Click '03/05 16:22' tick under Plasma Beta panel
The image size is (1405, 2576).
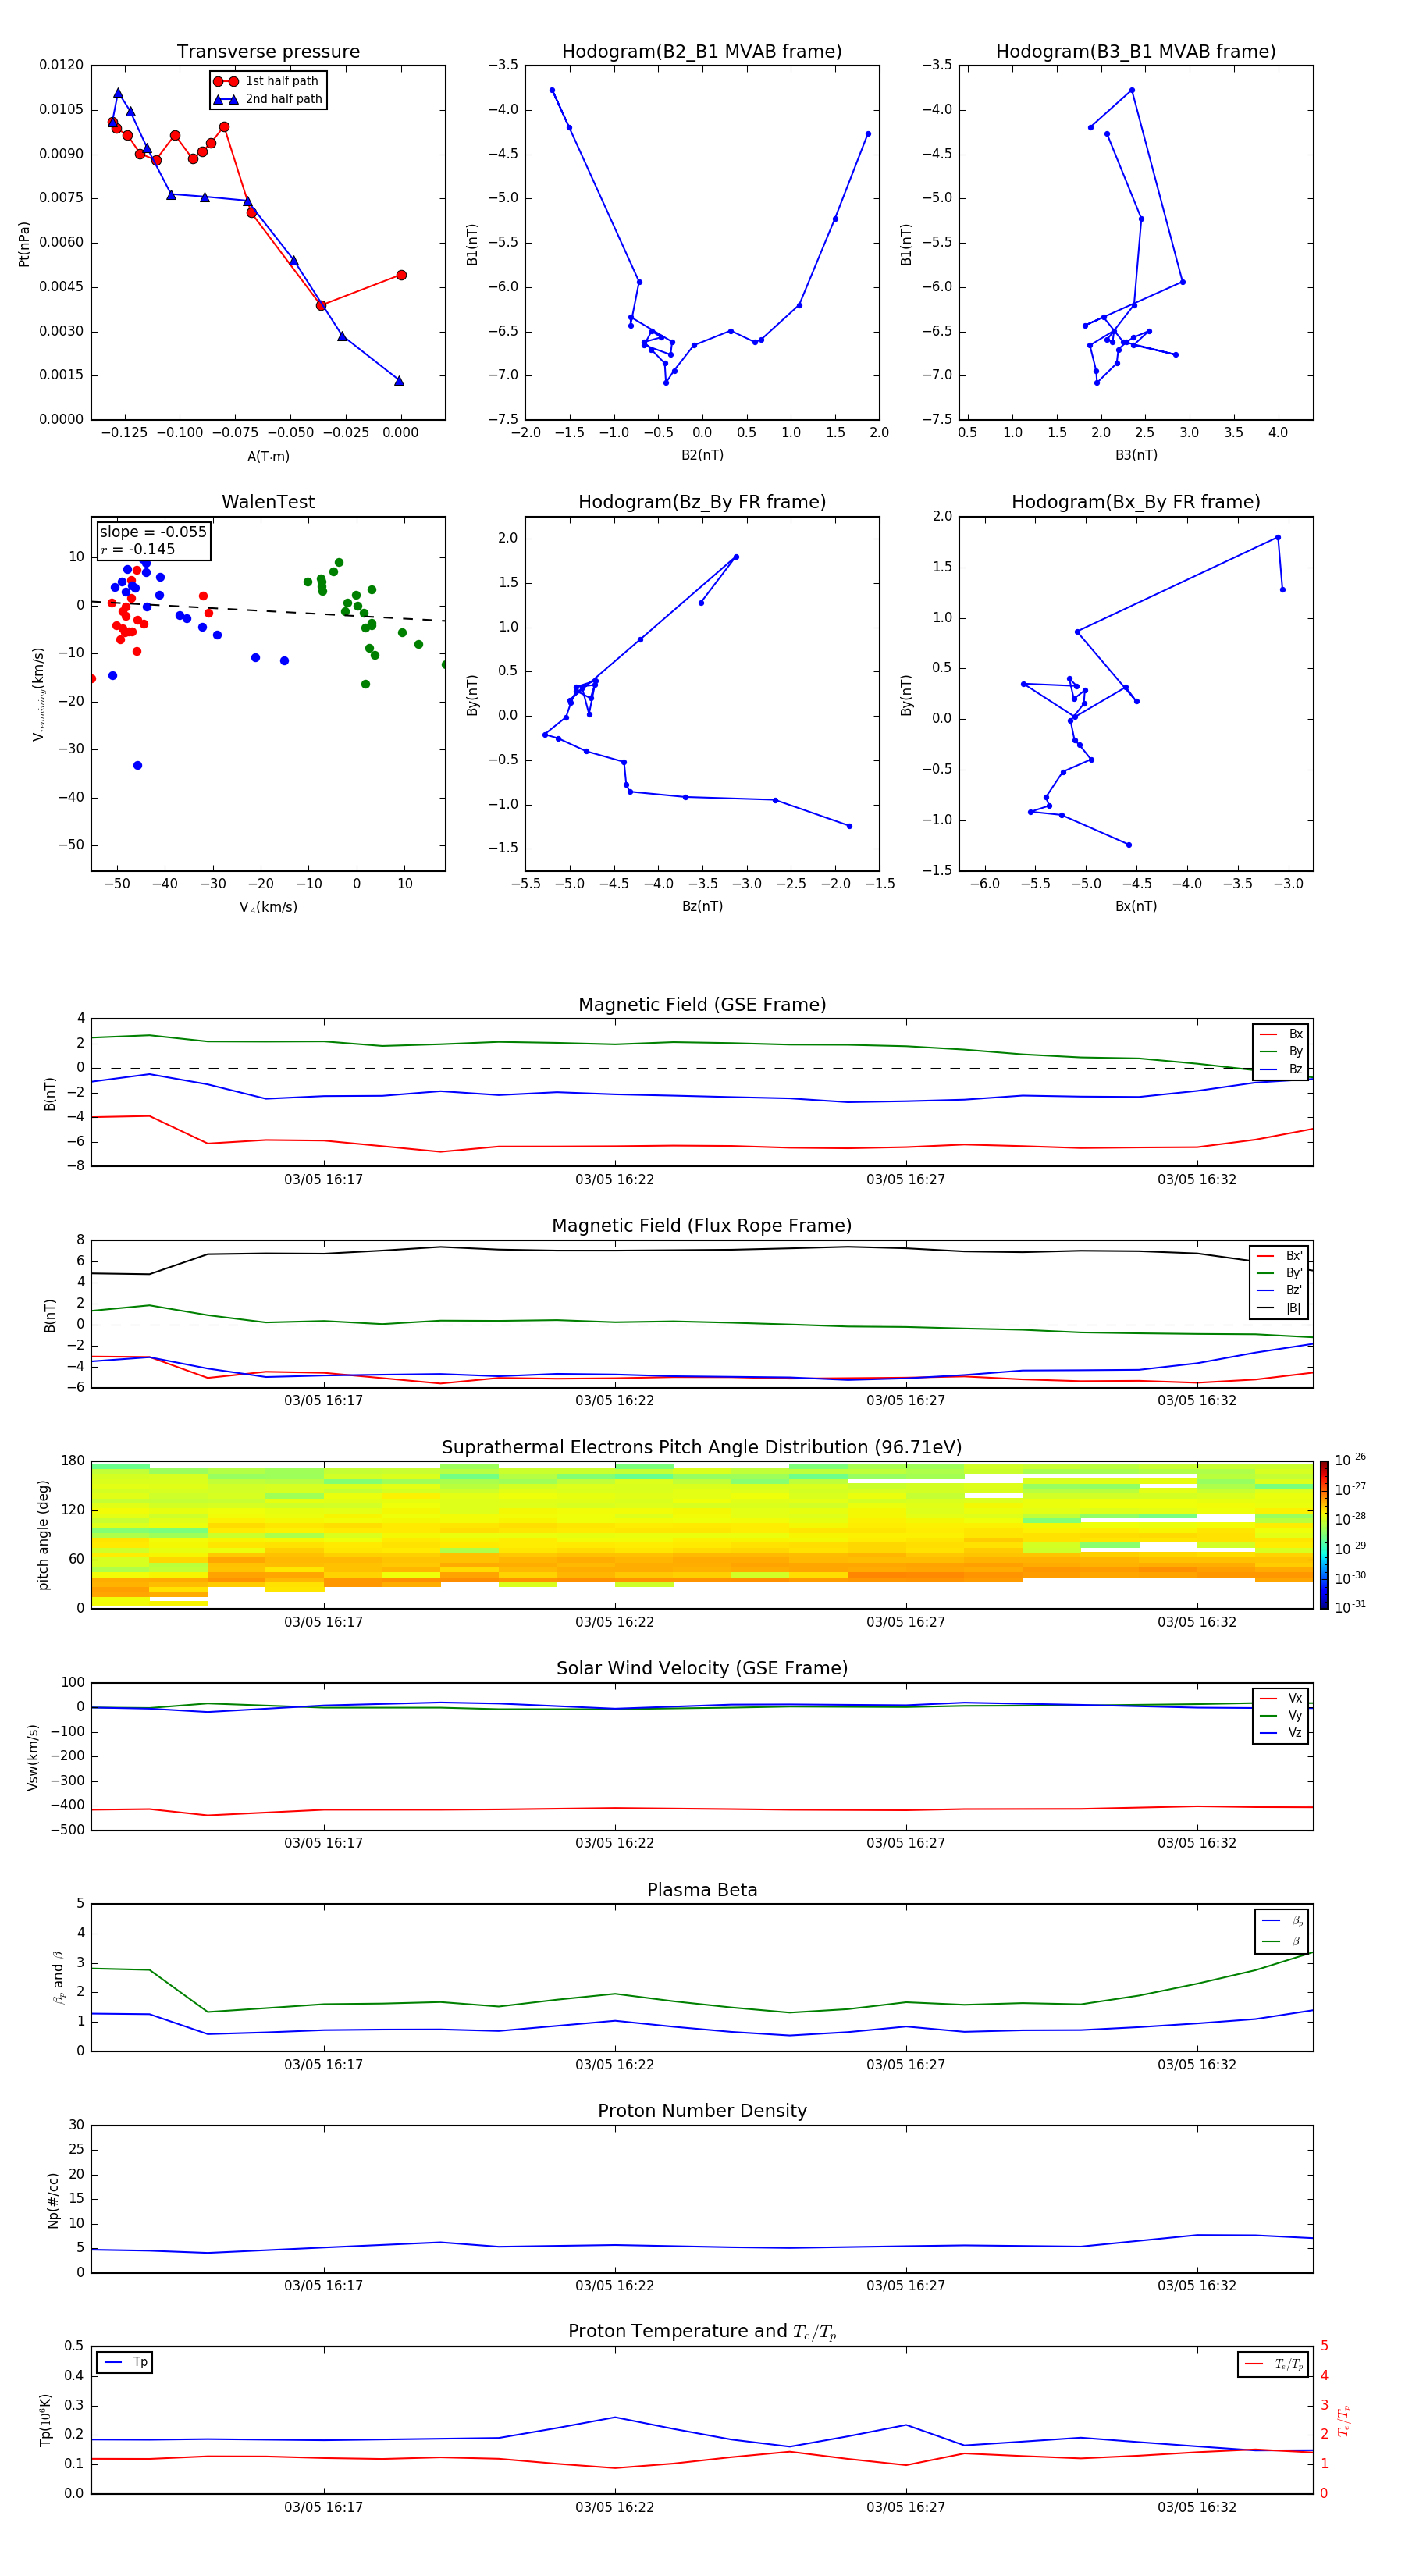pos(614,2065)
